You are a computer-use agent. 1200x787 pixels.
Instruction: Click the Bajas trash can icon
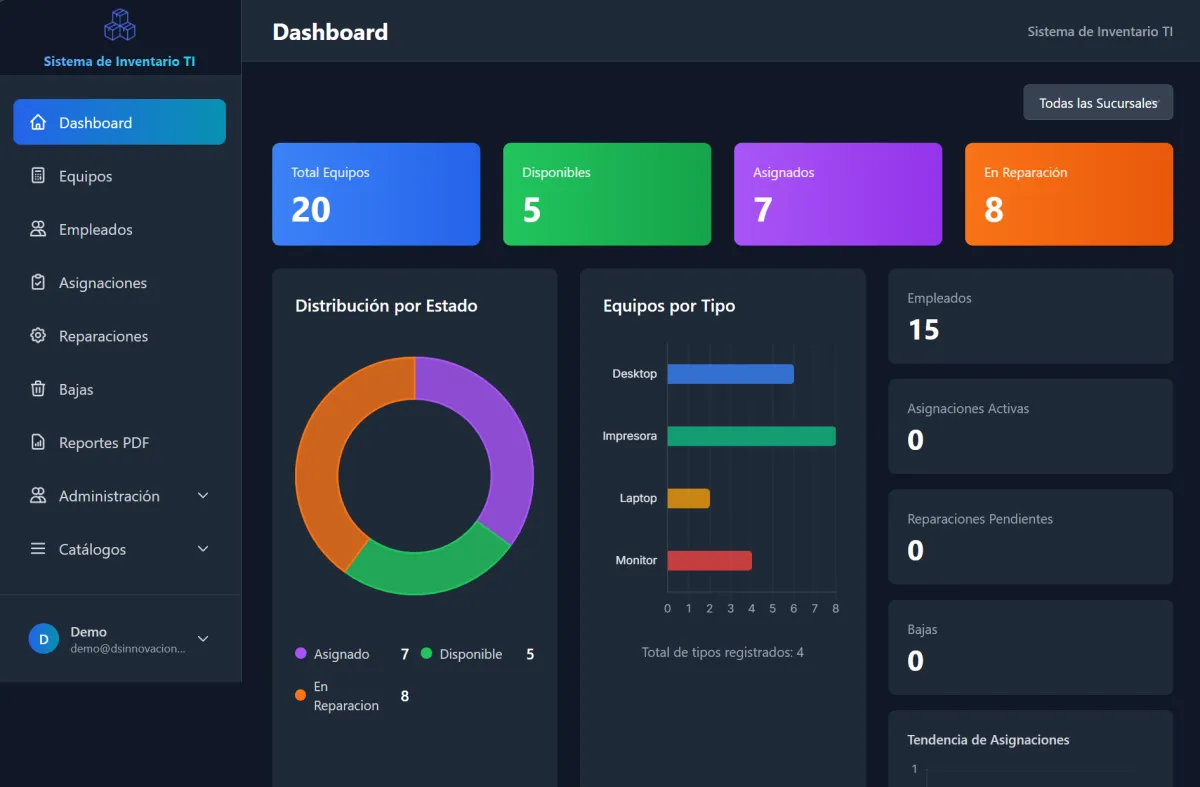coord(38,389)
